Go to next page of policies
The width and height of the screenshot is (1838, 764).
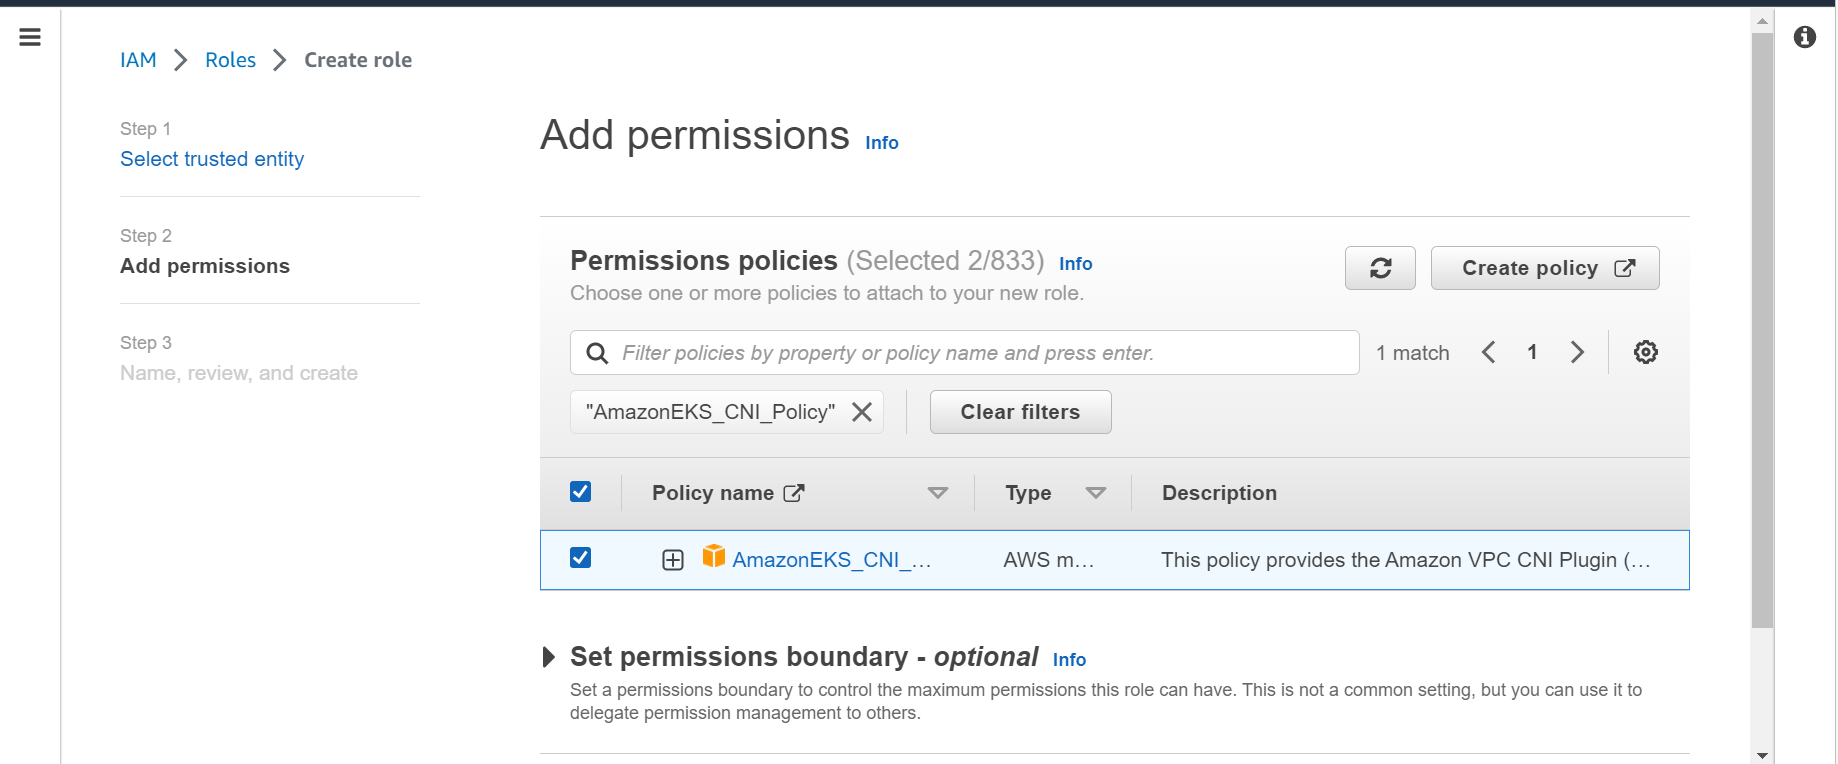[1577, 352]
